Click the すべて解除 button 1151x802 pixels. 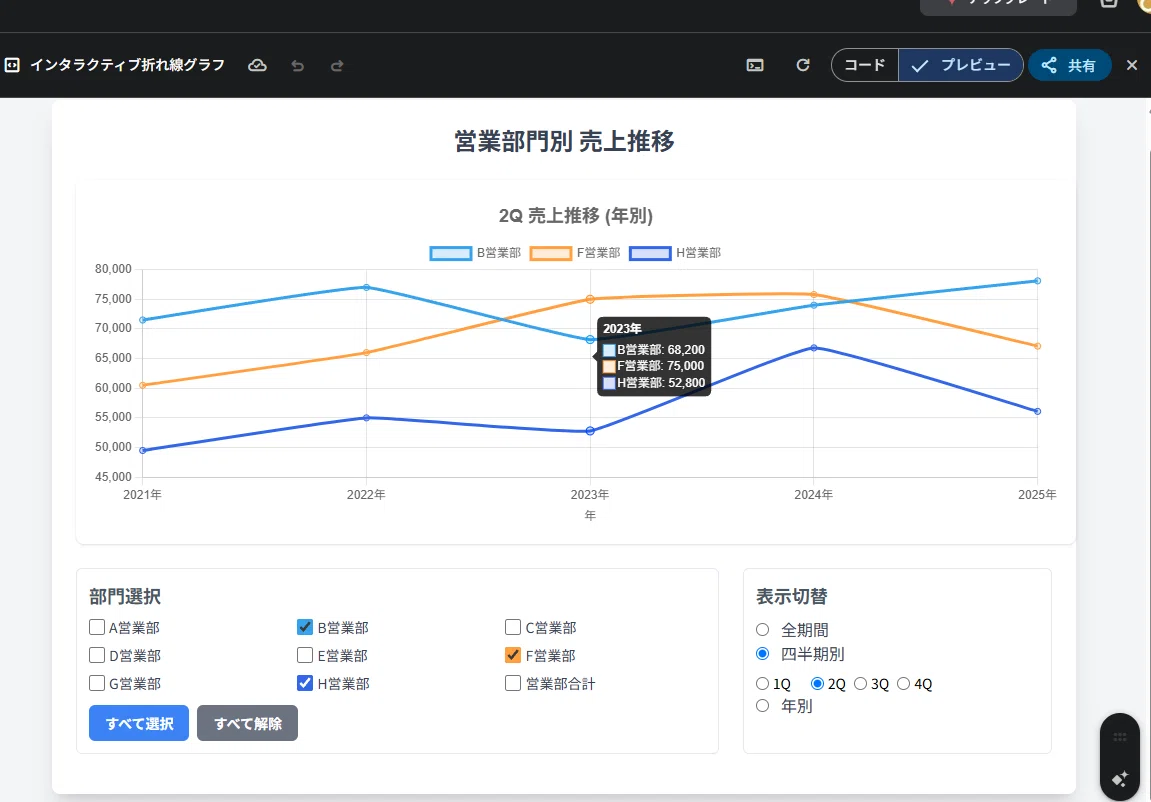pos(247,723)
